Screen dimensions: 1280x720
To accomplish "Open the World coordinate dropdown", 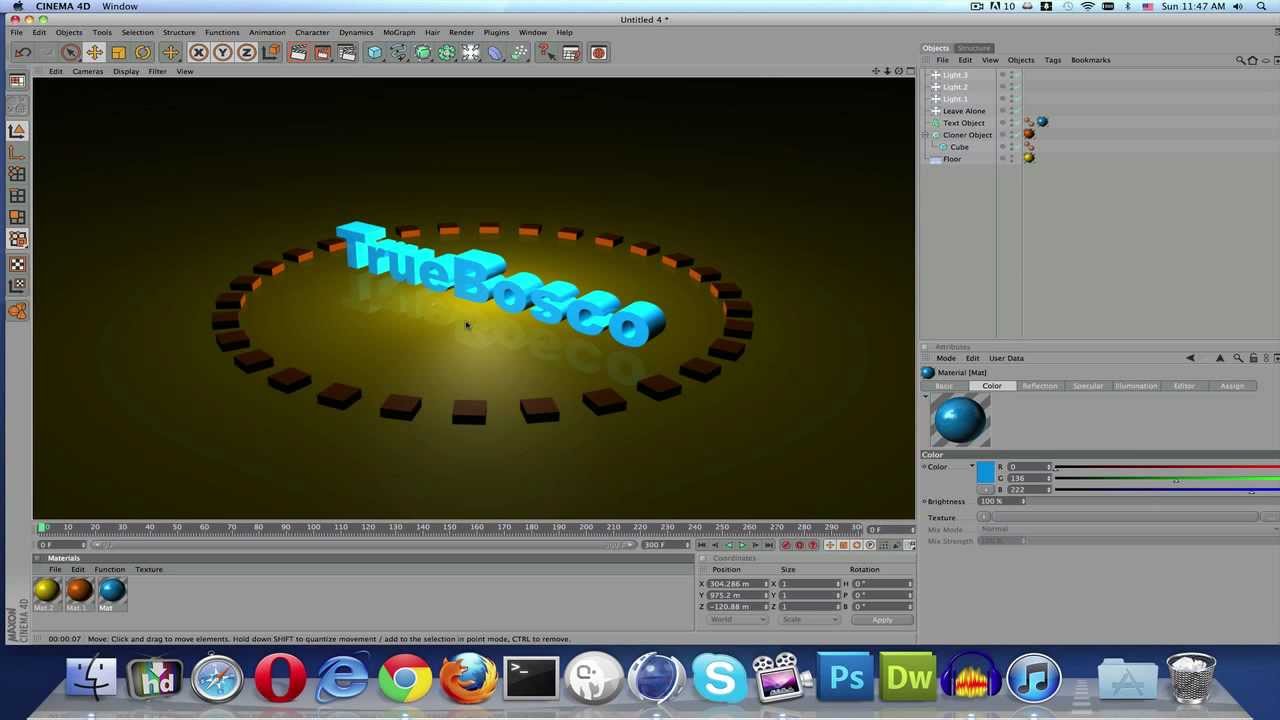I will click(738, 620).
